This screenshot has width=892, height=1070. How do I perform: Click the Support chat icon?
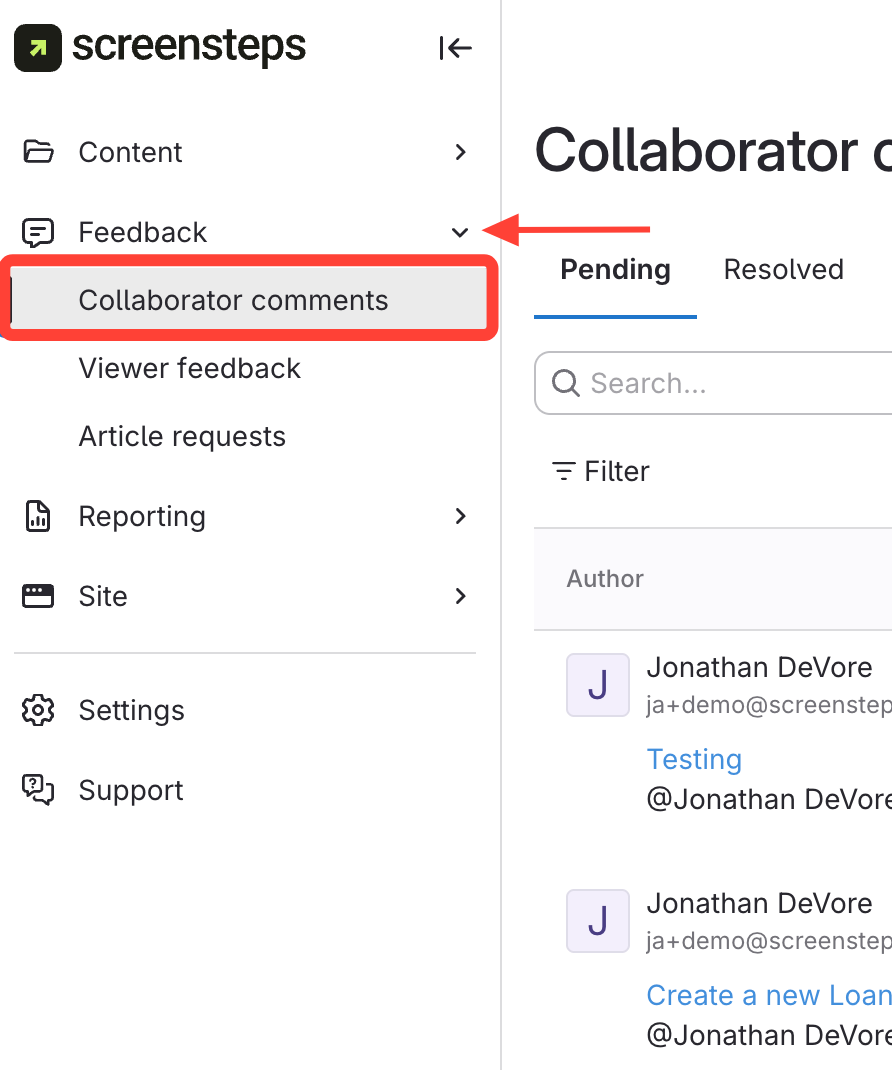38,790
